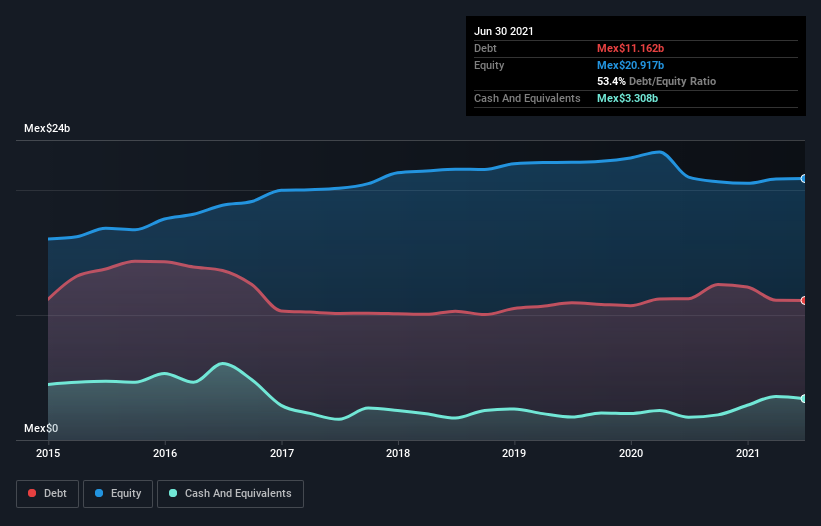Click the red Debt legend dot
Viewport: 821px width, 526px height.
coord(32,493)
